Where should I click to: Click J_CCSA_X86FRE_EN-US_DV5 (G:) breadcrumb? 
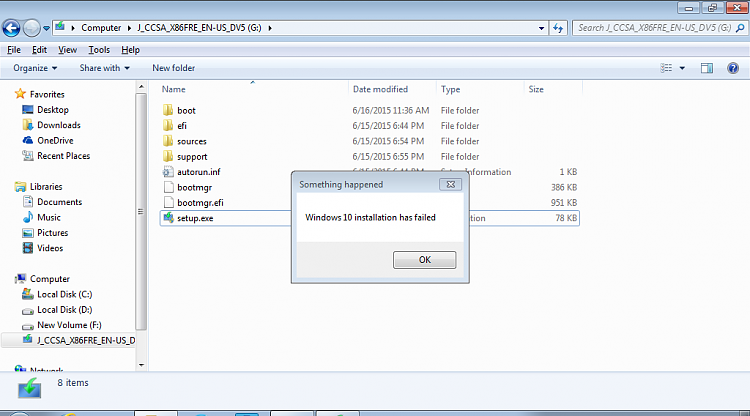pos(199,28)
